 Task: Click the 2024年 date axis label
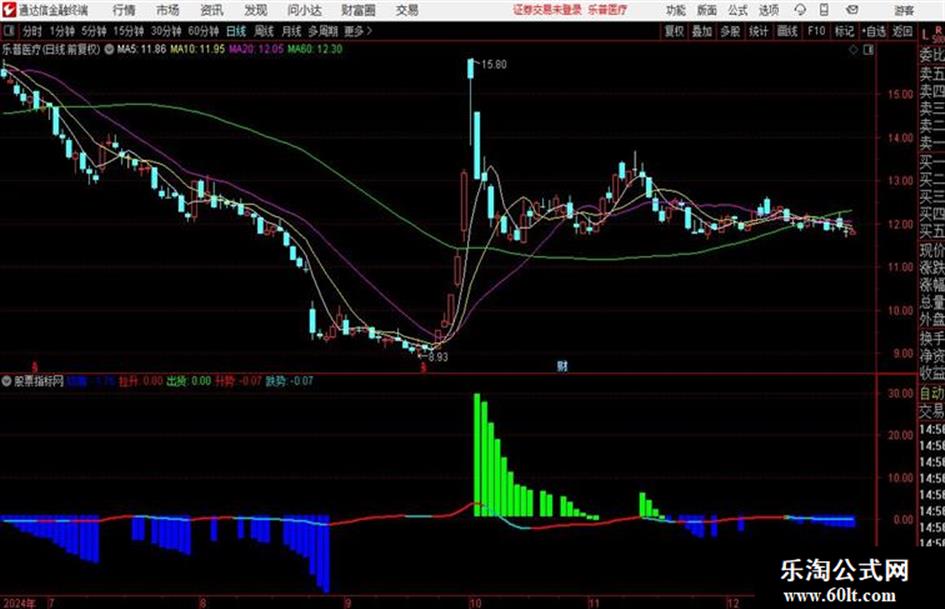(19, 603)
